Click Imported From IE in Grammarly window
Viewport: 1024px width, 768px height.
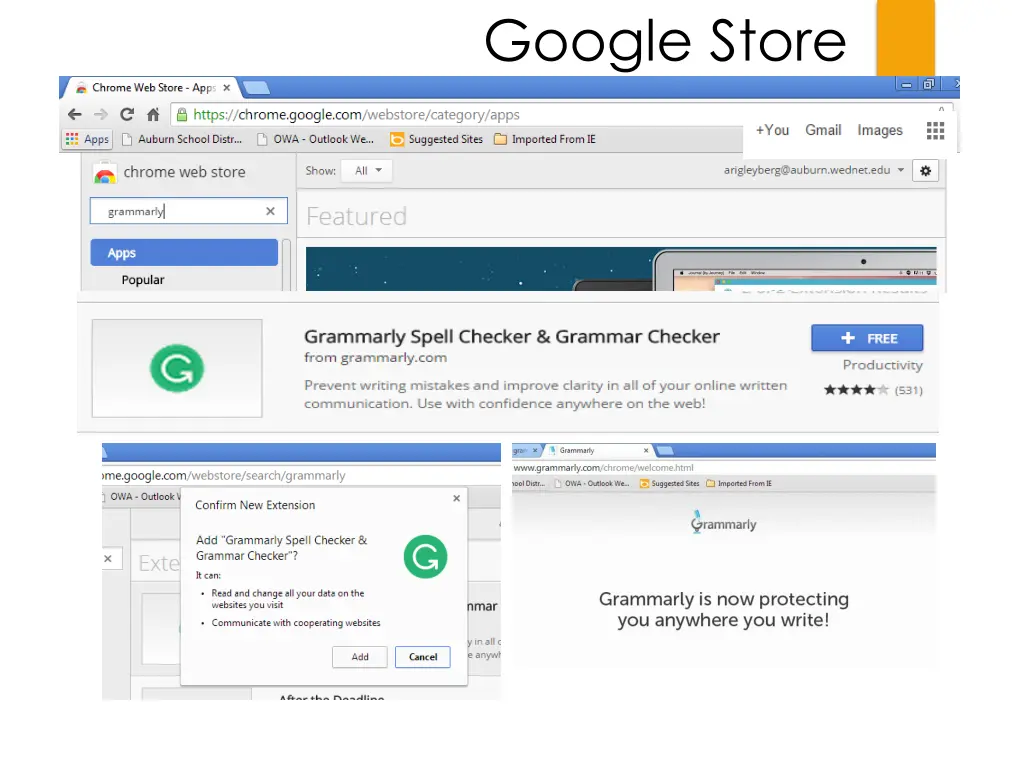[x=739, y=484]
